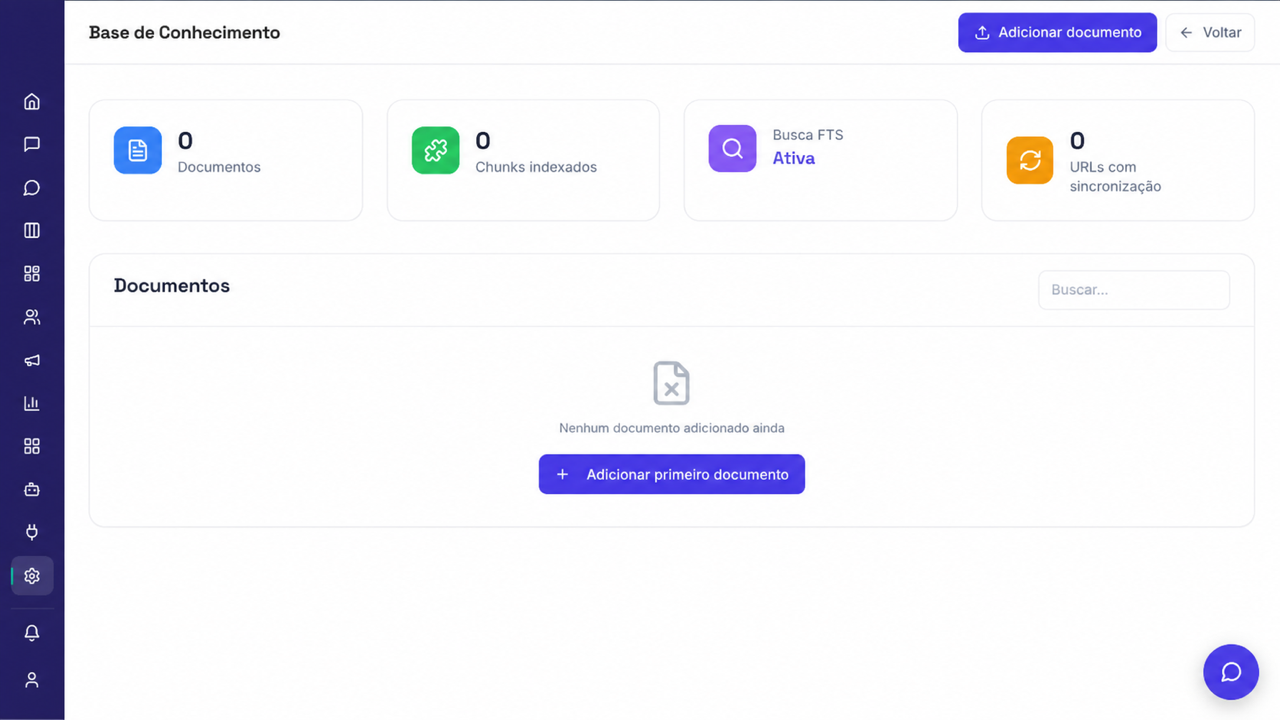This screenshot has width=1280, height=720.
Task: Focus the Buscar search field
Action: tap(1134, 290)
